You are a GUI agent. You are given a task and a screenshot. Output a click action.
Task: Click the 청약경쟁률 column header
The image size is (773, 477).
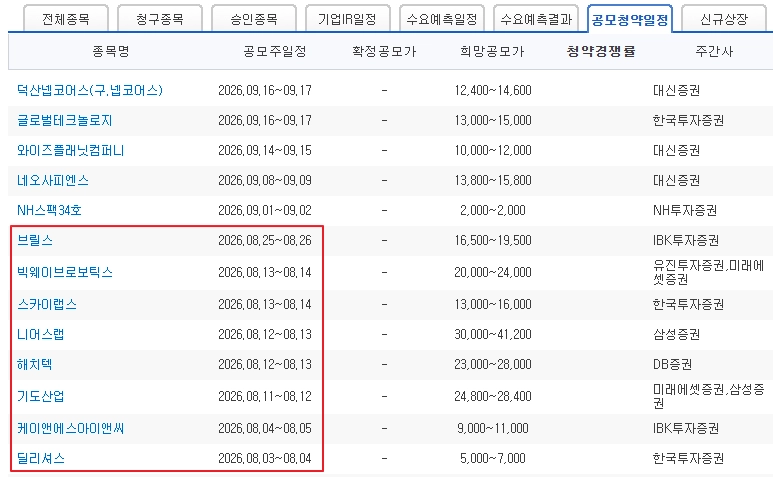[601, 51]
